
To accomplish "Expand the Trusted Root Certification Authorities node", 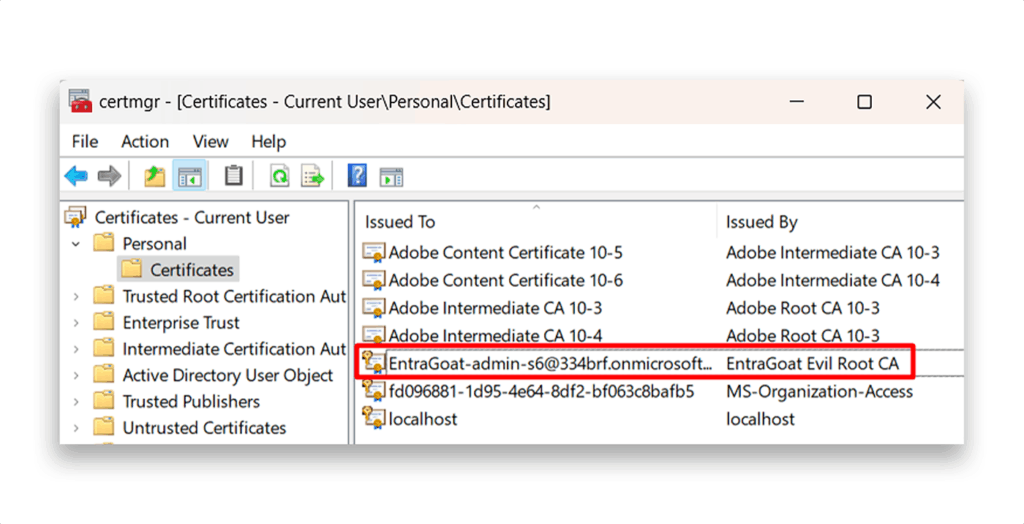I will 76,297.
